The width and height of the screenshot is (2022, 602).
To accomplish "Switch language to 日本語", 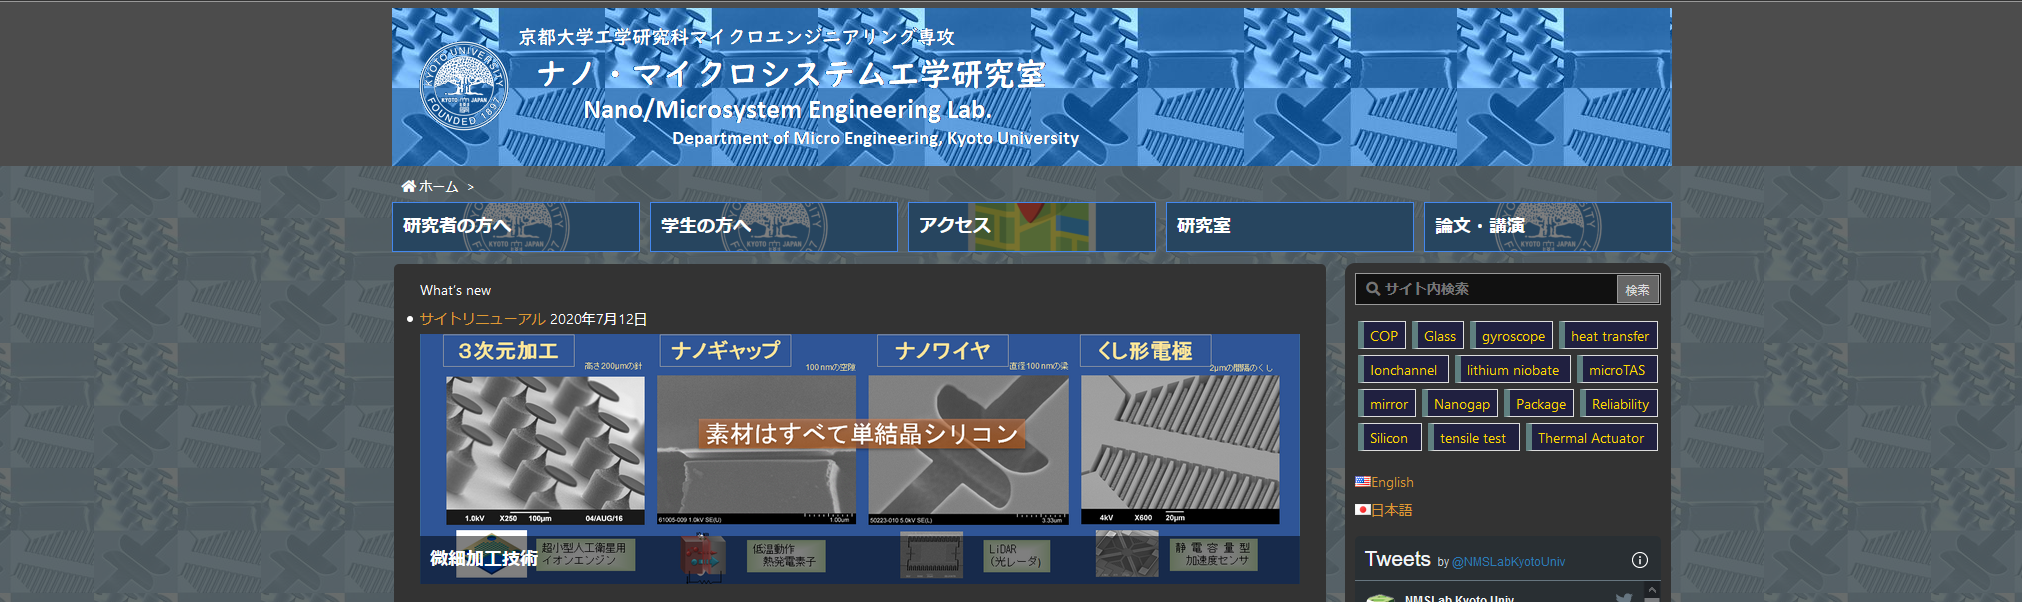I will pos(1391,510).
